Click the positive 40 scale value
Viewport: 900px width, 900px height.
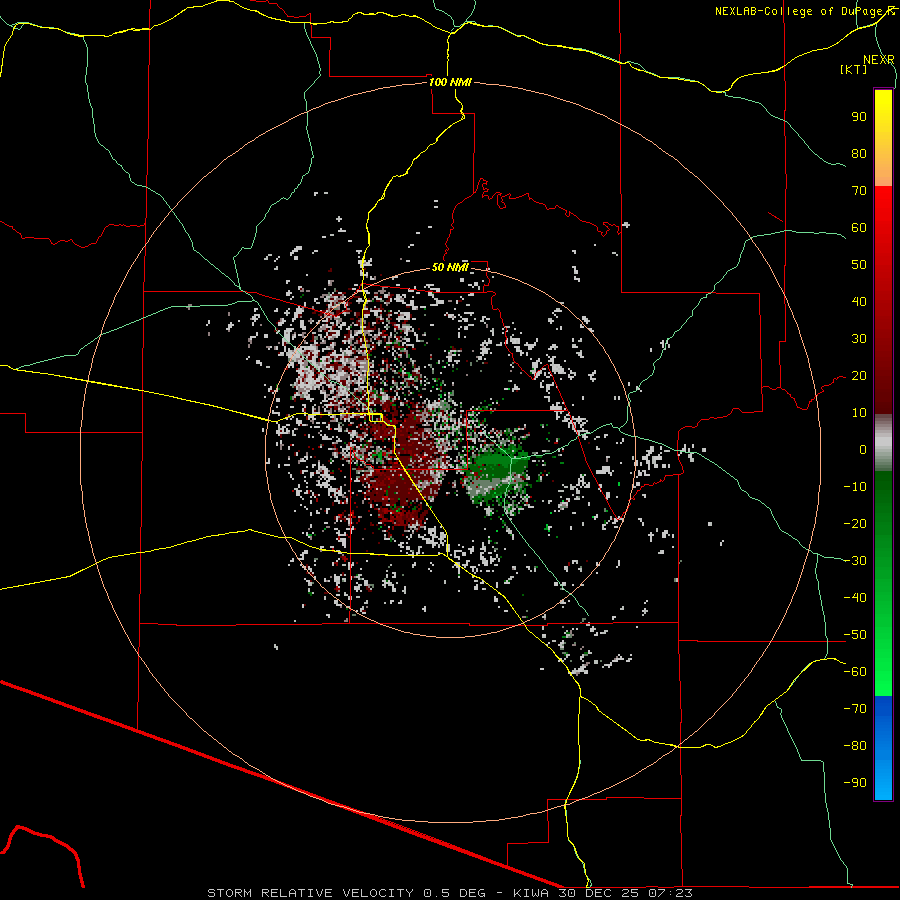coord(859,302)
